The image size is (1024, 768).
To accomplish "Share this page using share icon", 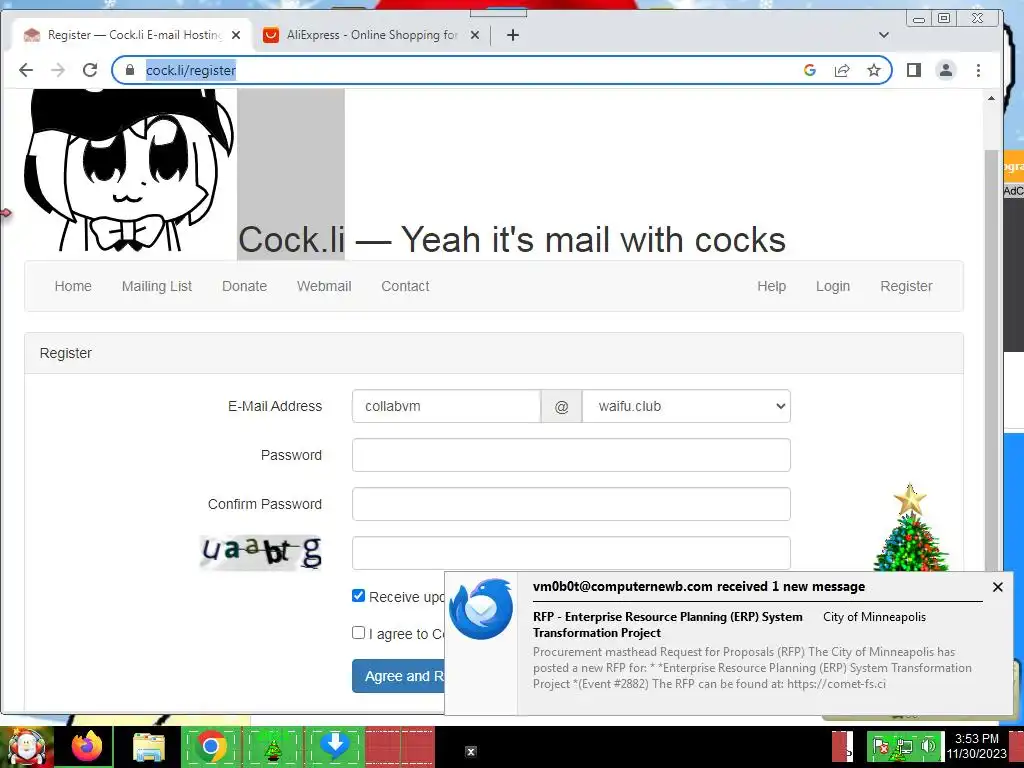I will coord(842,70).
